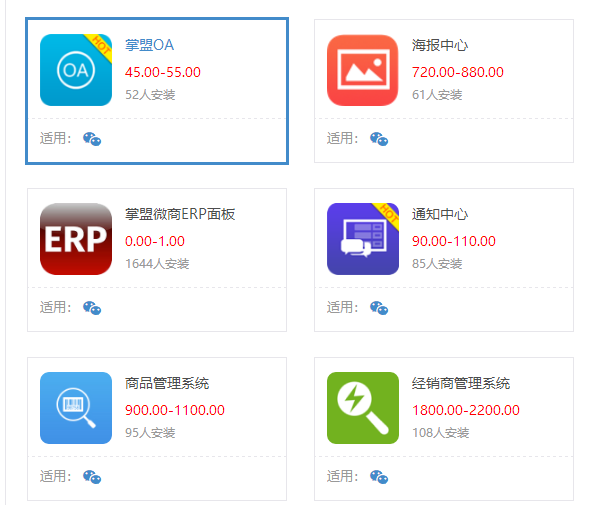Screen dimensions: 595x505
Task: Click the 适用 label in 掌盟OA card
Action: click(x=55, y=138)
